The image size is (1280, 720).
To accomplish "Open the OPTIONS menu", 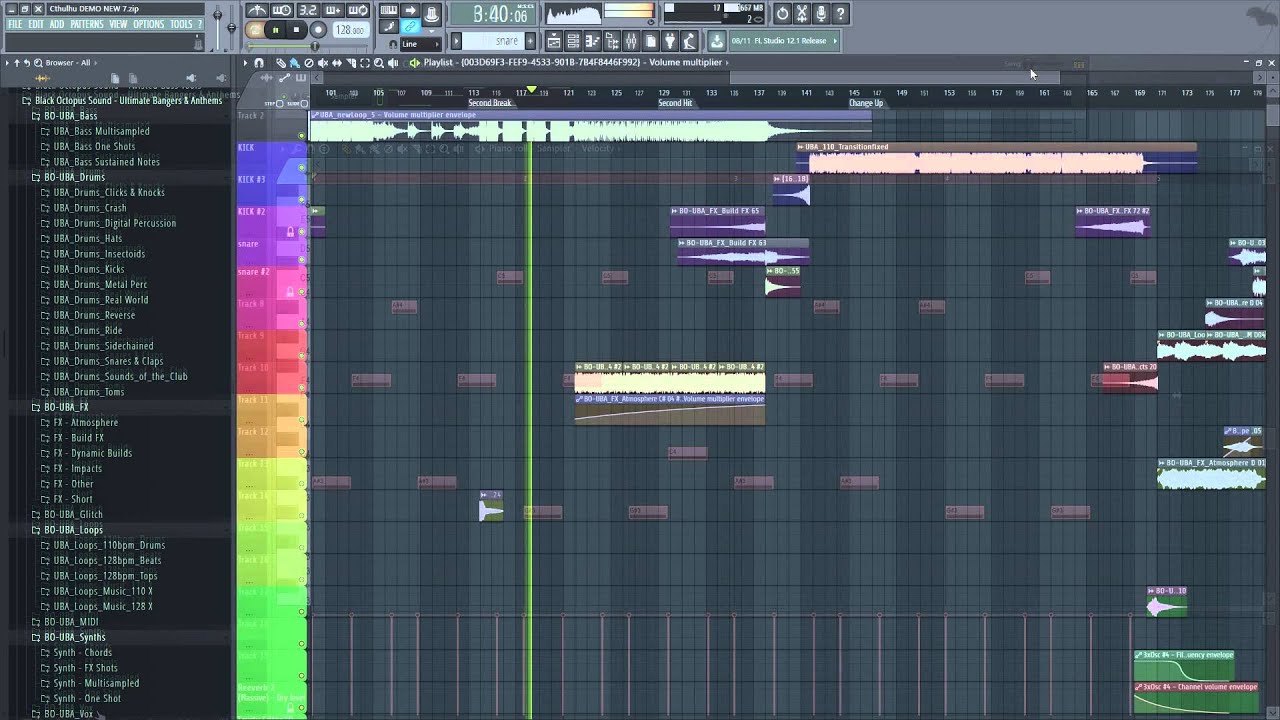I will click(148, 24).
